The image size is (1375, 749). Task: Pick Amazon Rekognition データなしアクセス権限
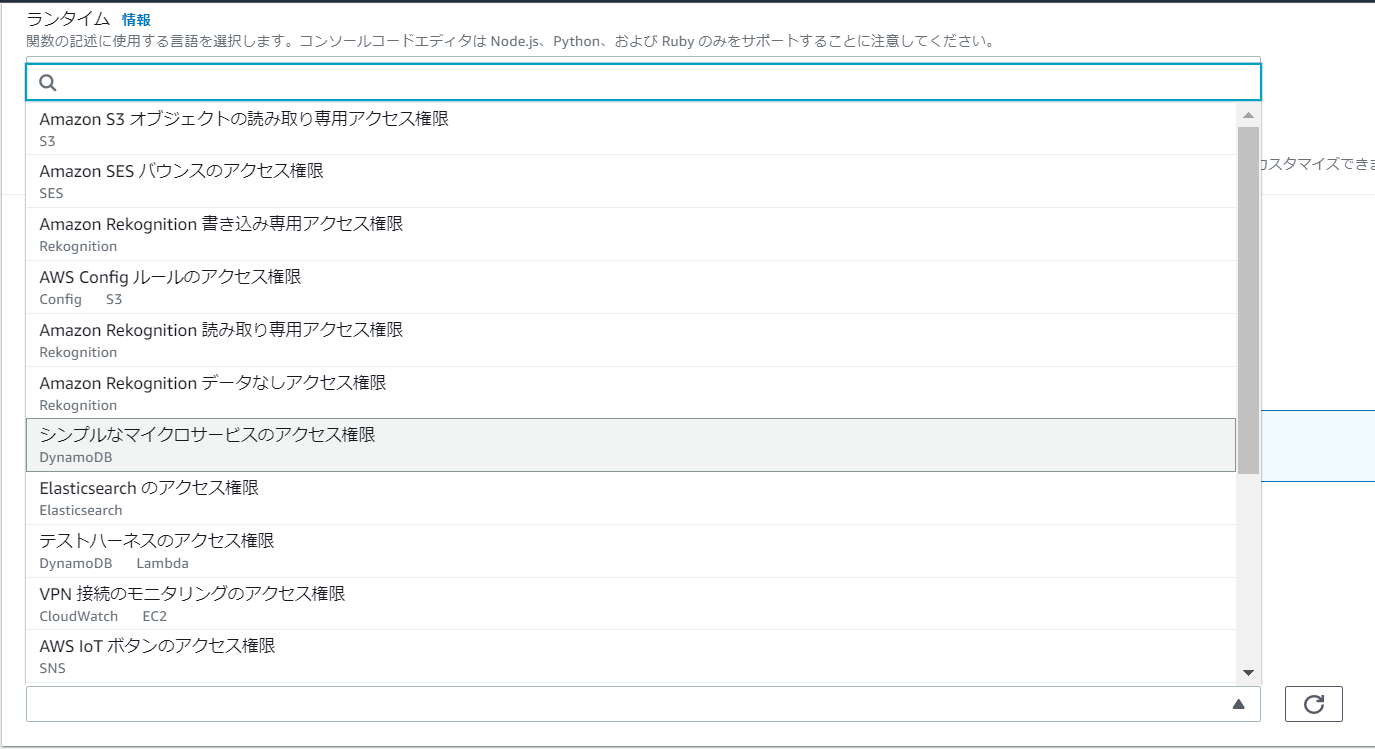(x=631, y=393)
